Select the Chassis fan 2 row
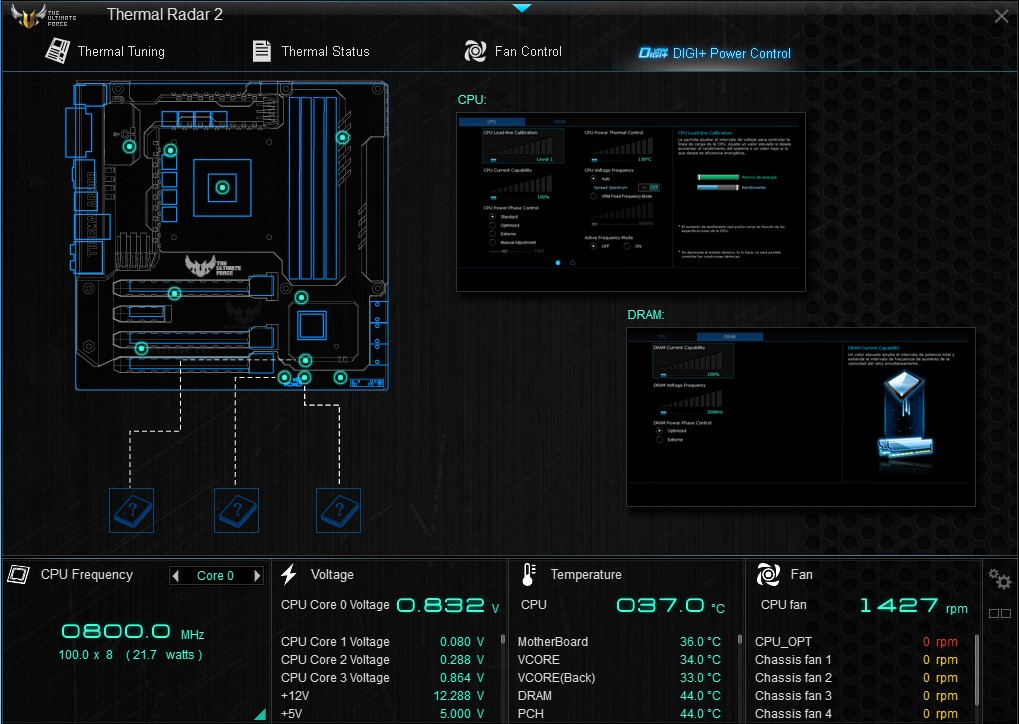 pos(857,678)
